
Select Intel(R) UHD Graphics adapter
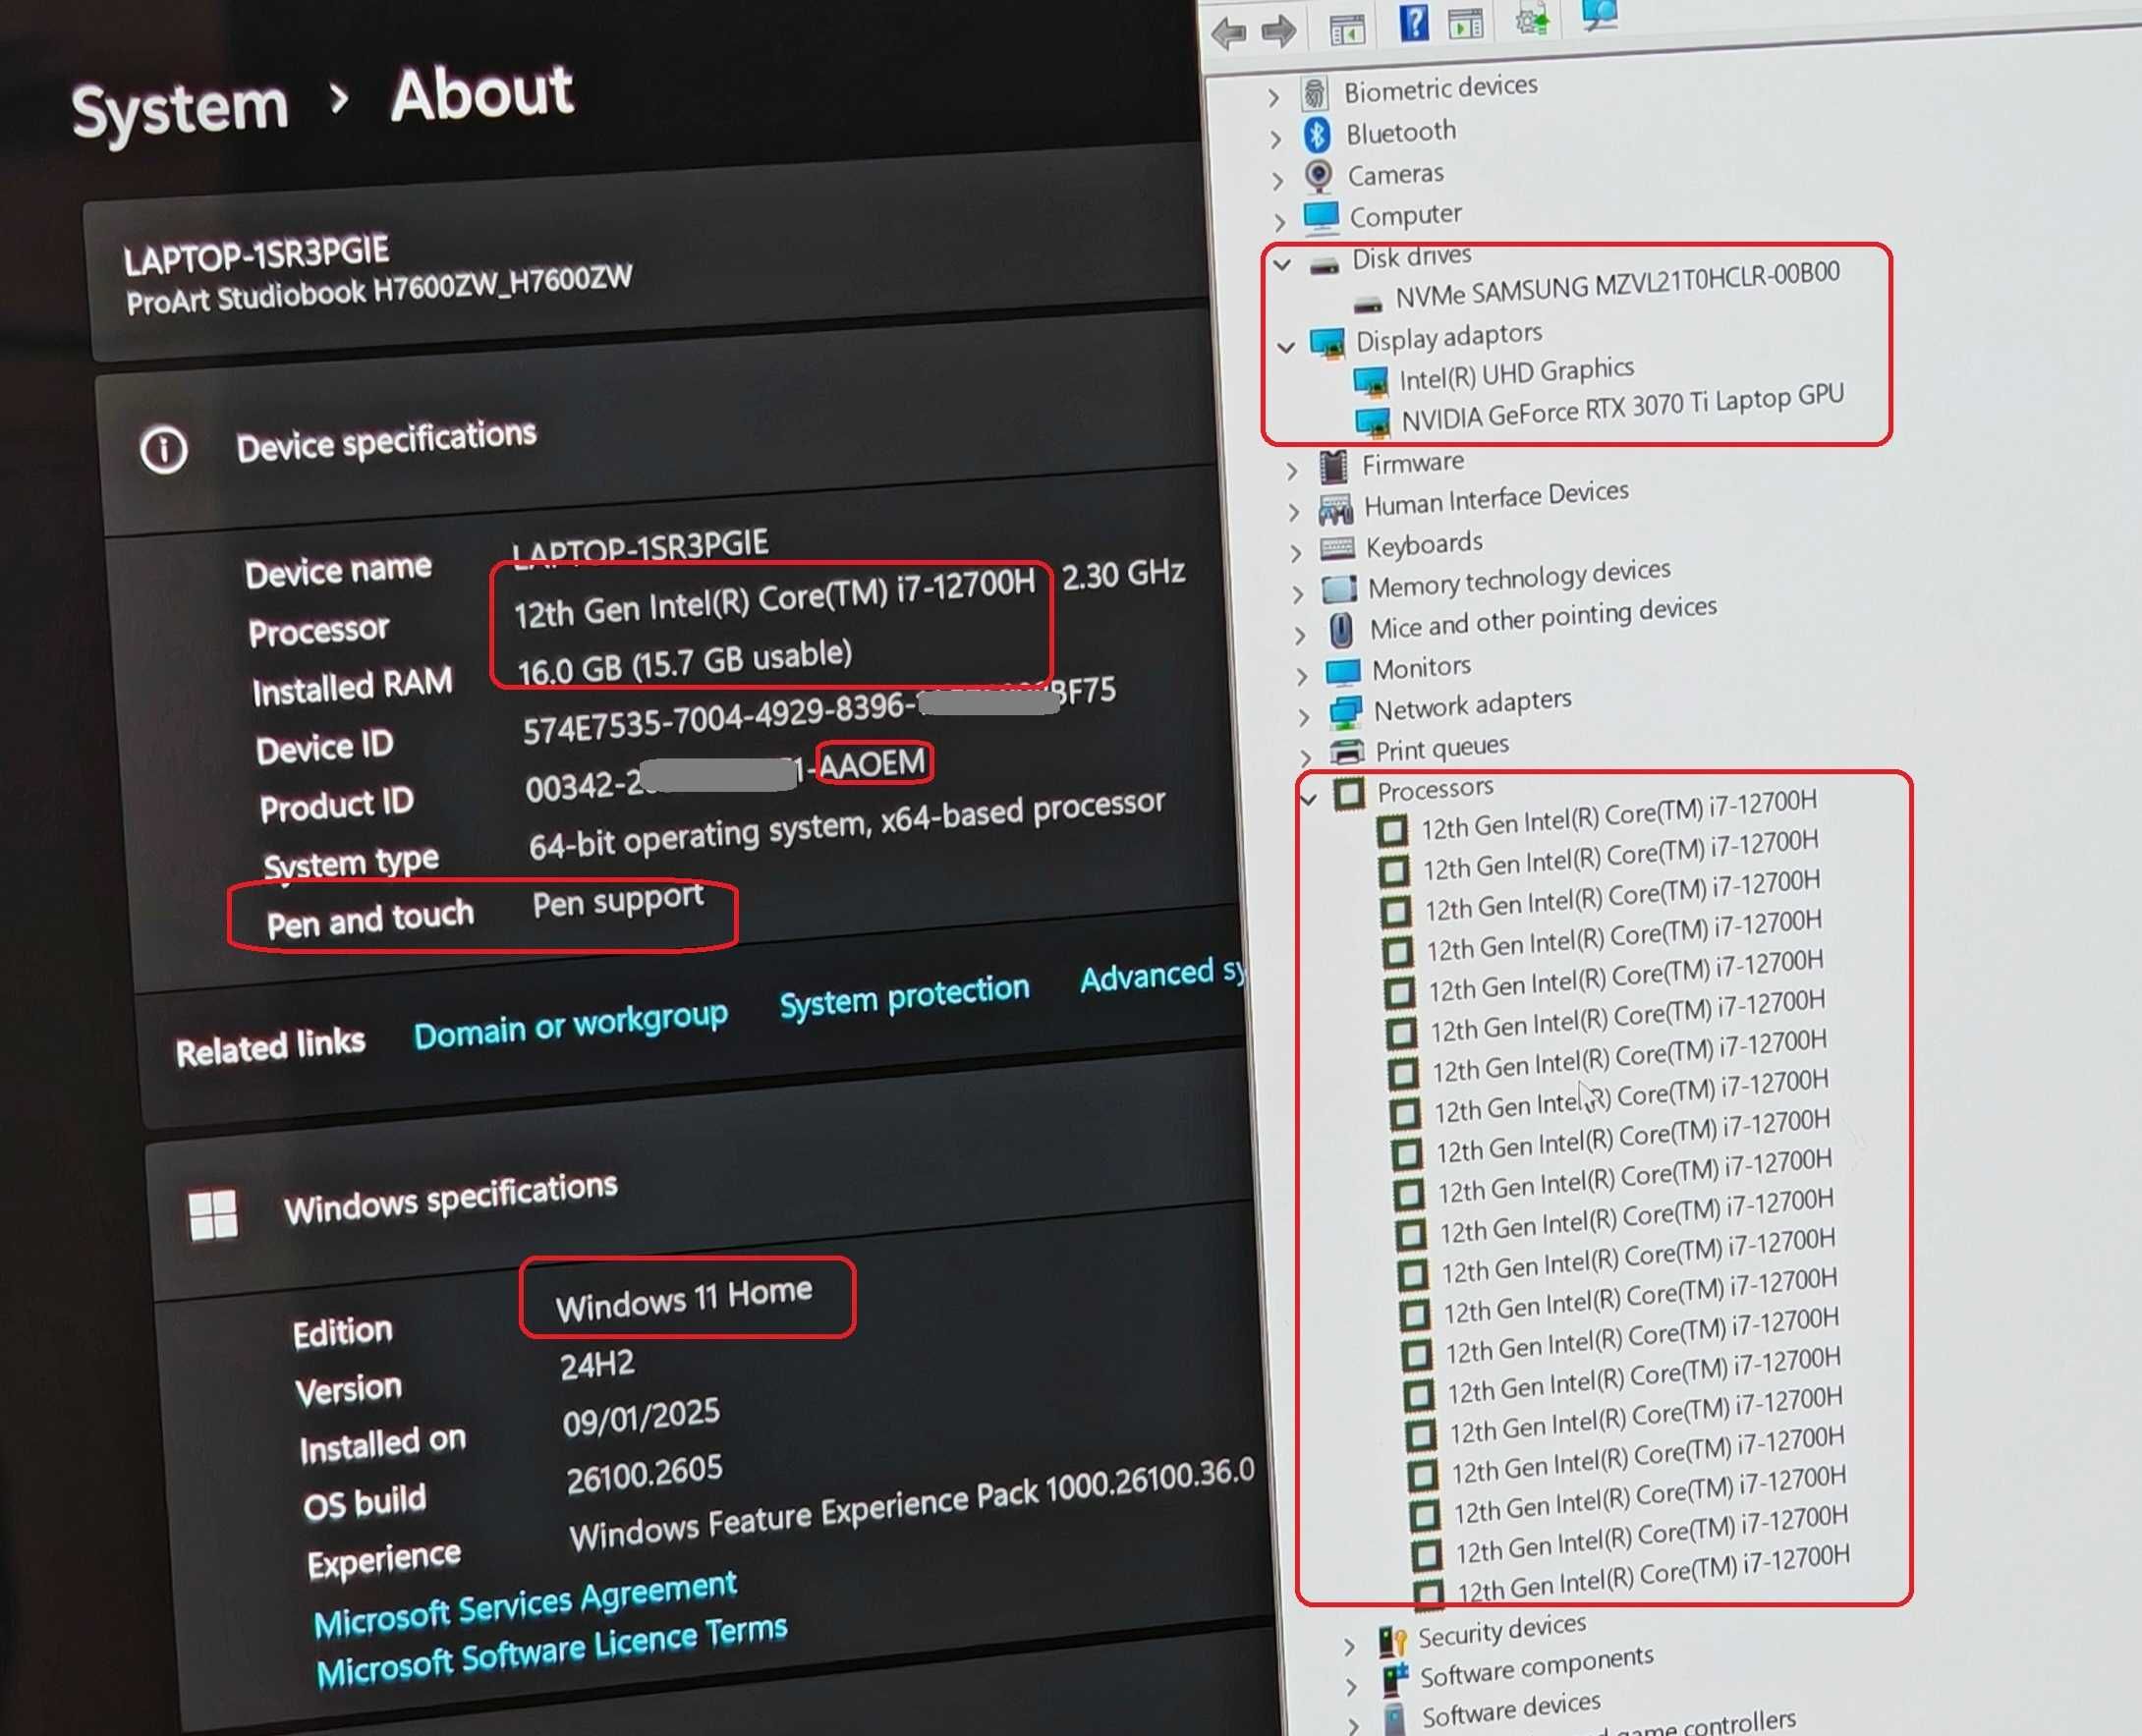pos(1516,374)
